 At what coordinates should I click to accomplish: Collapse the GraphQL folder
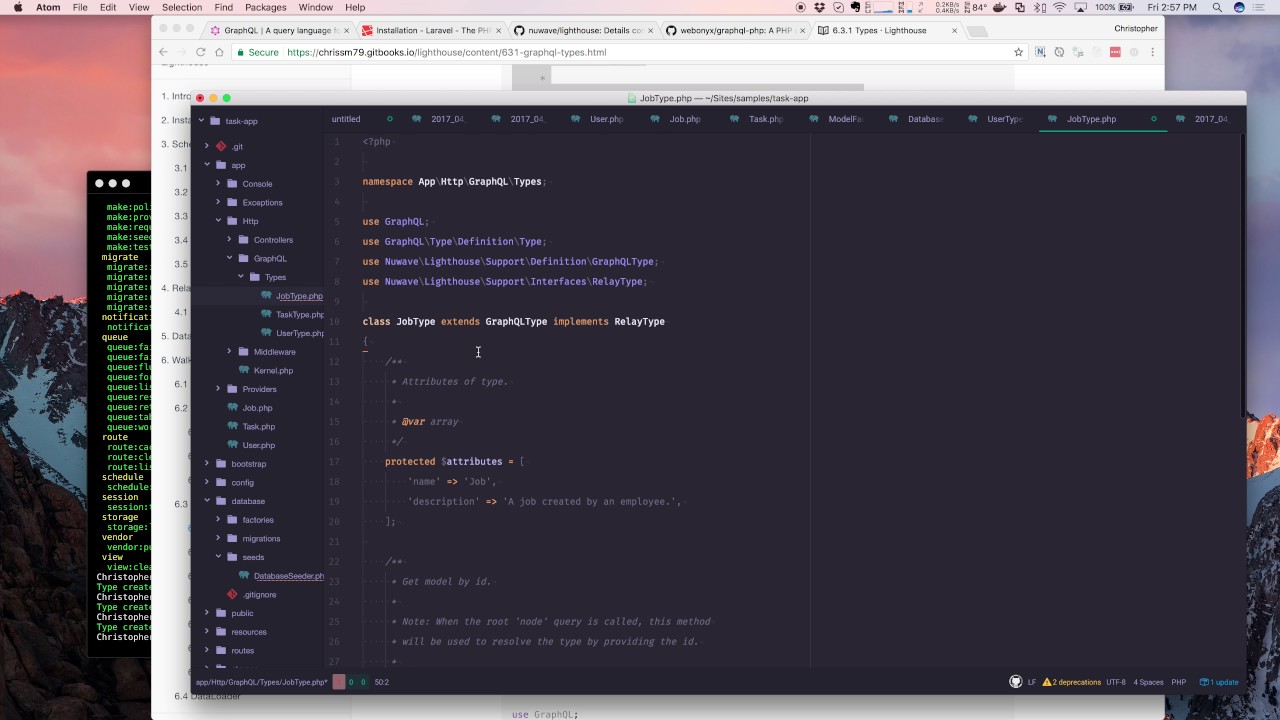point(229,258)
